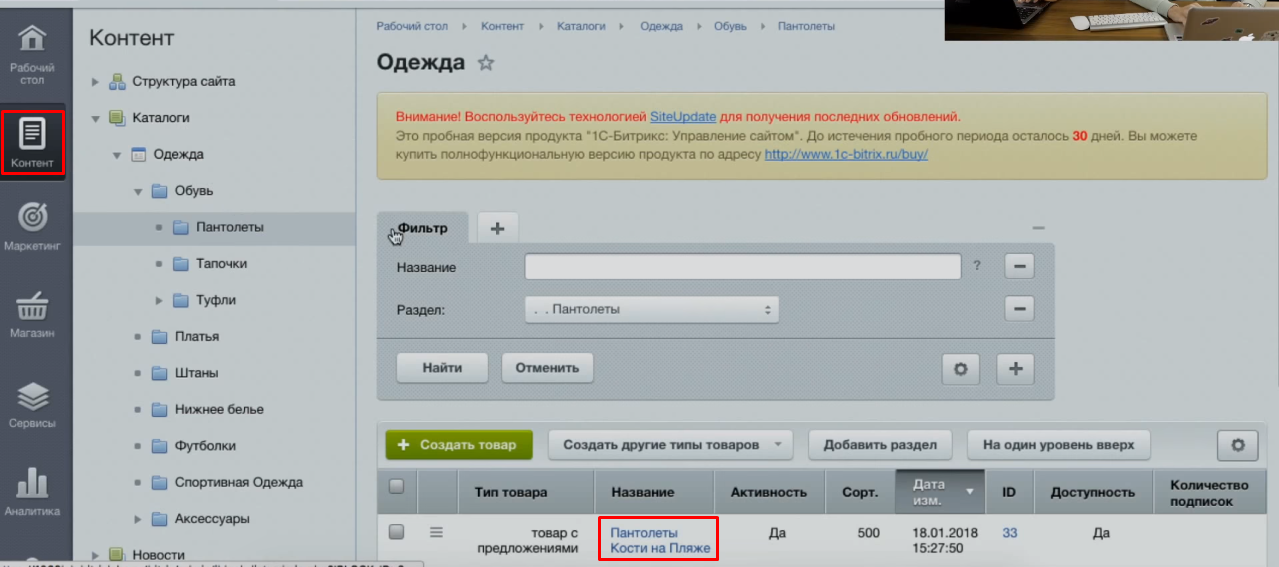Click the Тапочки folder icon in tree
1279x567 pixels.
[x=180, y=264]
